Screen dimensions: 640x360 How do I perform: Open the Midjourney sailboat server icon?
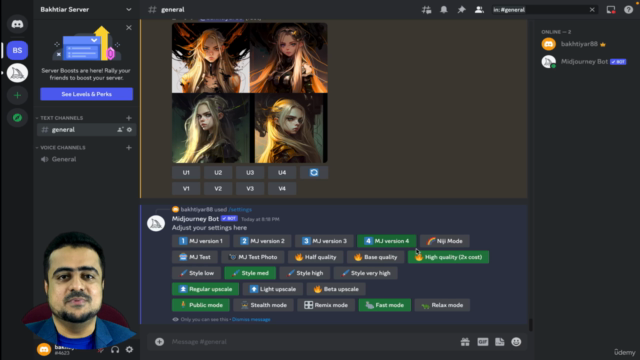pos(17,73)
